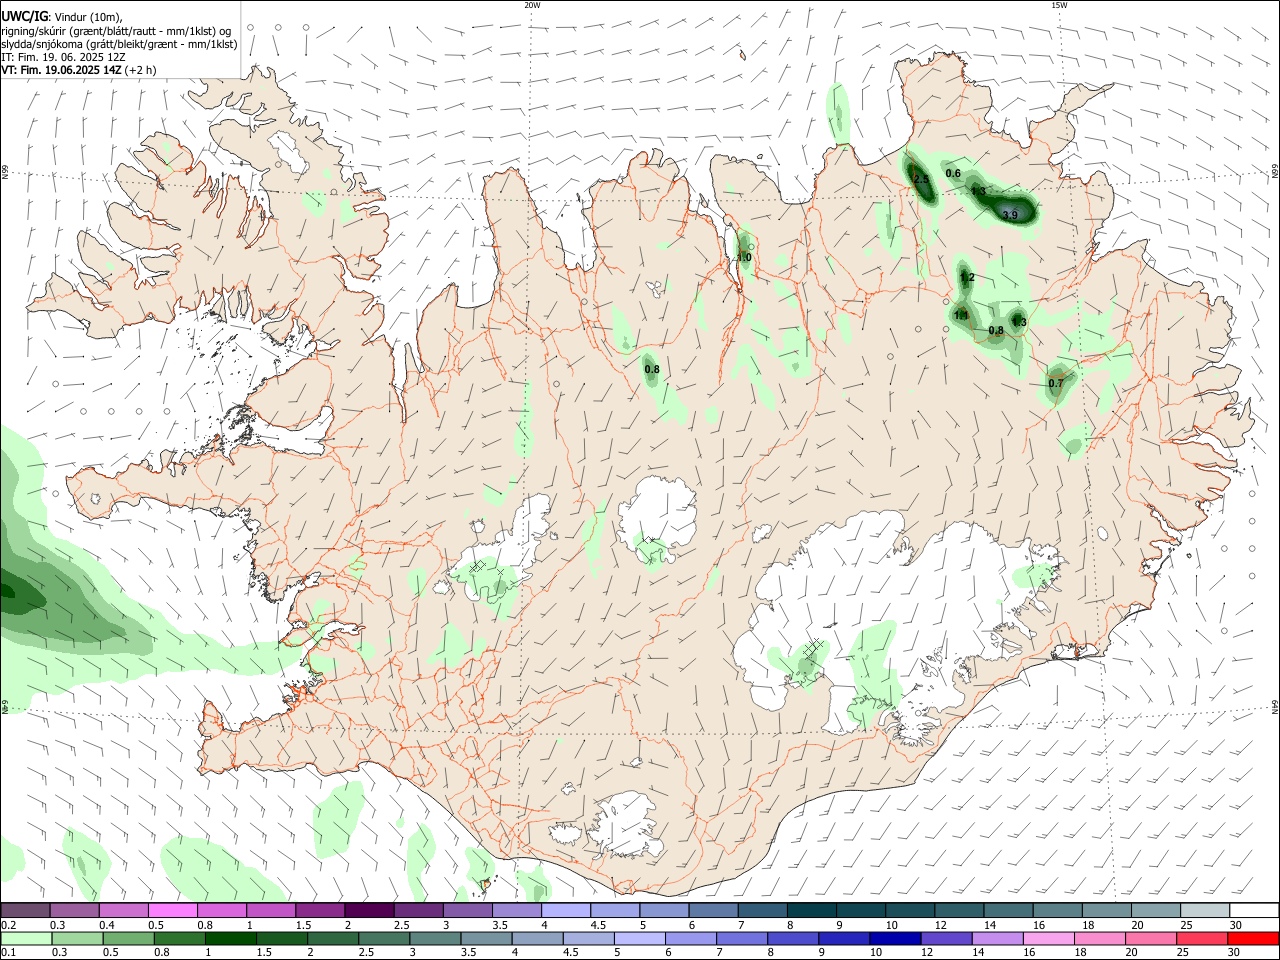Click the 0.7 precipitation value on the map
Viewport: 1280px width, 960px height.
tap(1056, 384)
